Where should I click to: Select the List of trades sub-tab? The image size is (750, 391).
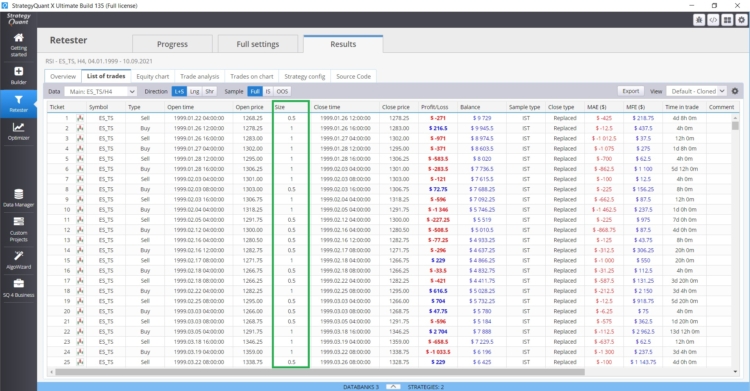tap(106, 76)
